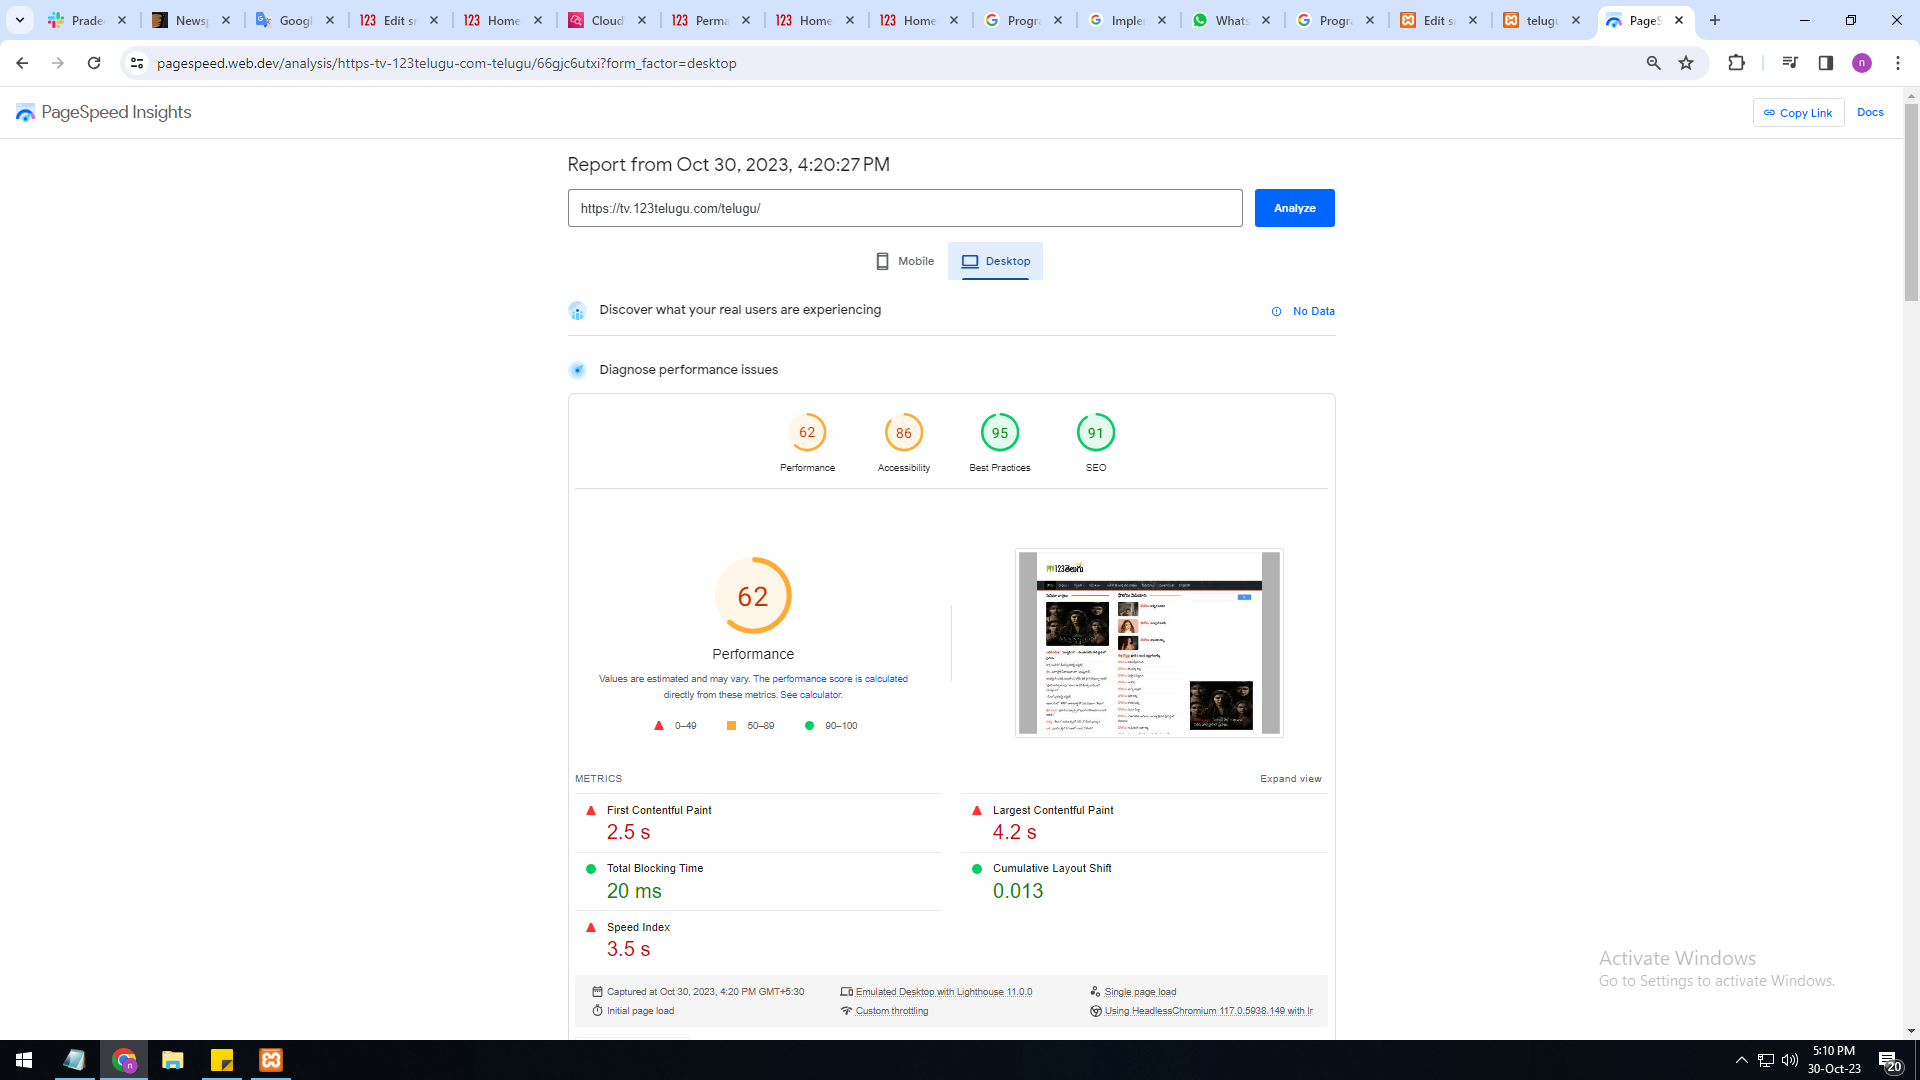The width and height of the screenshot is (1920, 1080).
Task: Show hidden system tray icons
Action: point(1742,1060)
